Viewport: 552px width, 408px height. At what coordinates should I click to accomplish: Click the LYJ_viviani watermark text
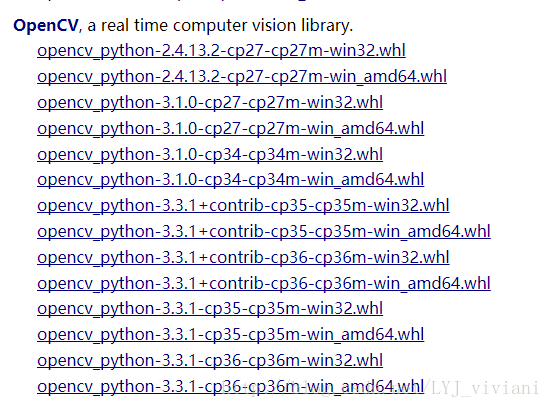point(485,388)
